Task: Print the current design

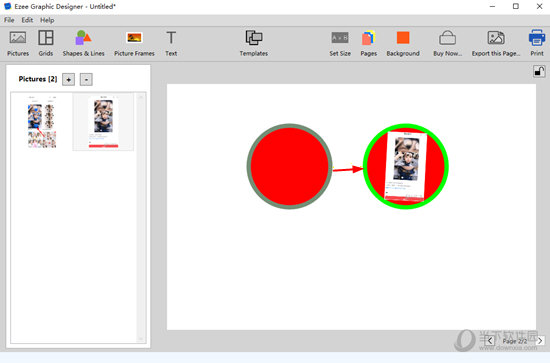Action: click(537, 43)
